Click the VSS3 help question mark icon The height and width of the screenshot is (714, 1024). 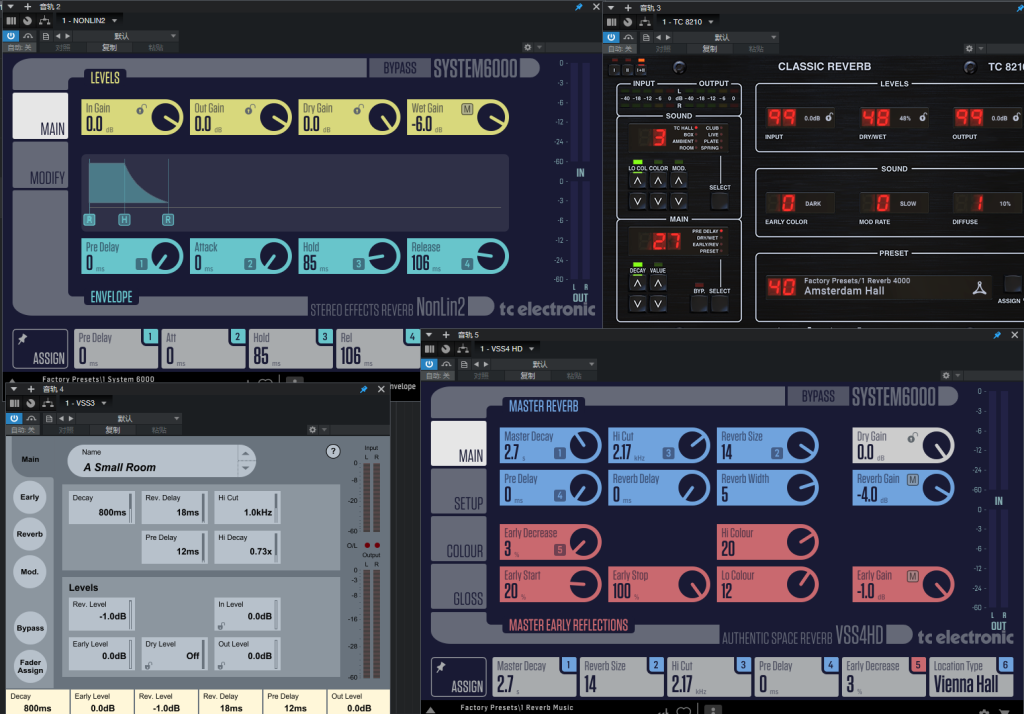point(333,452)
